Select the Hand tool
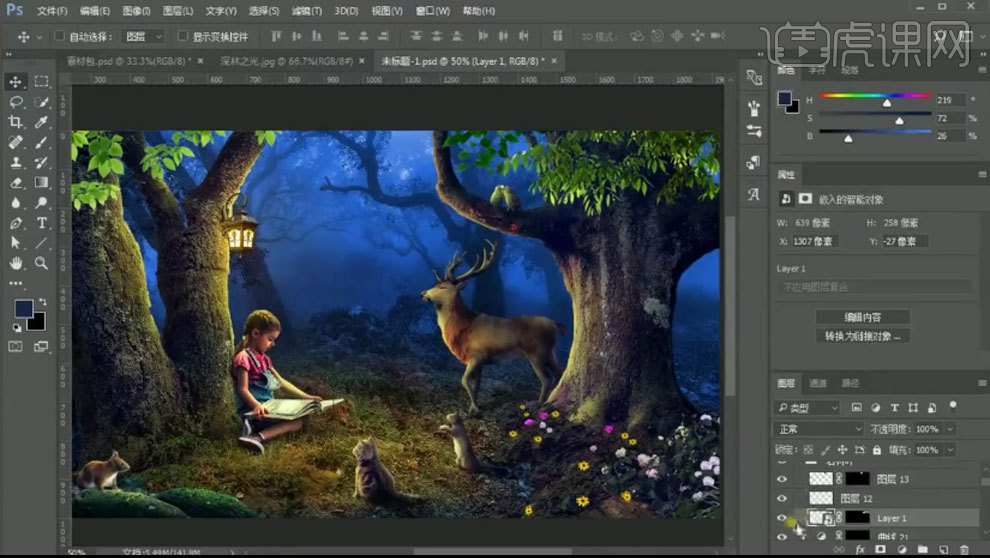990x558 pixels. (15, 263)
